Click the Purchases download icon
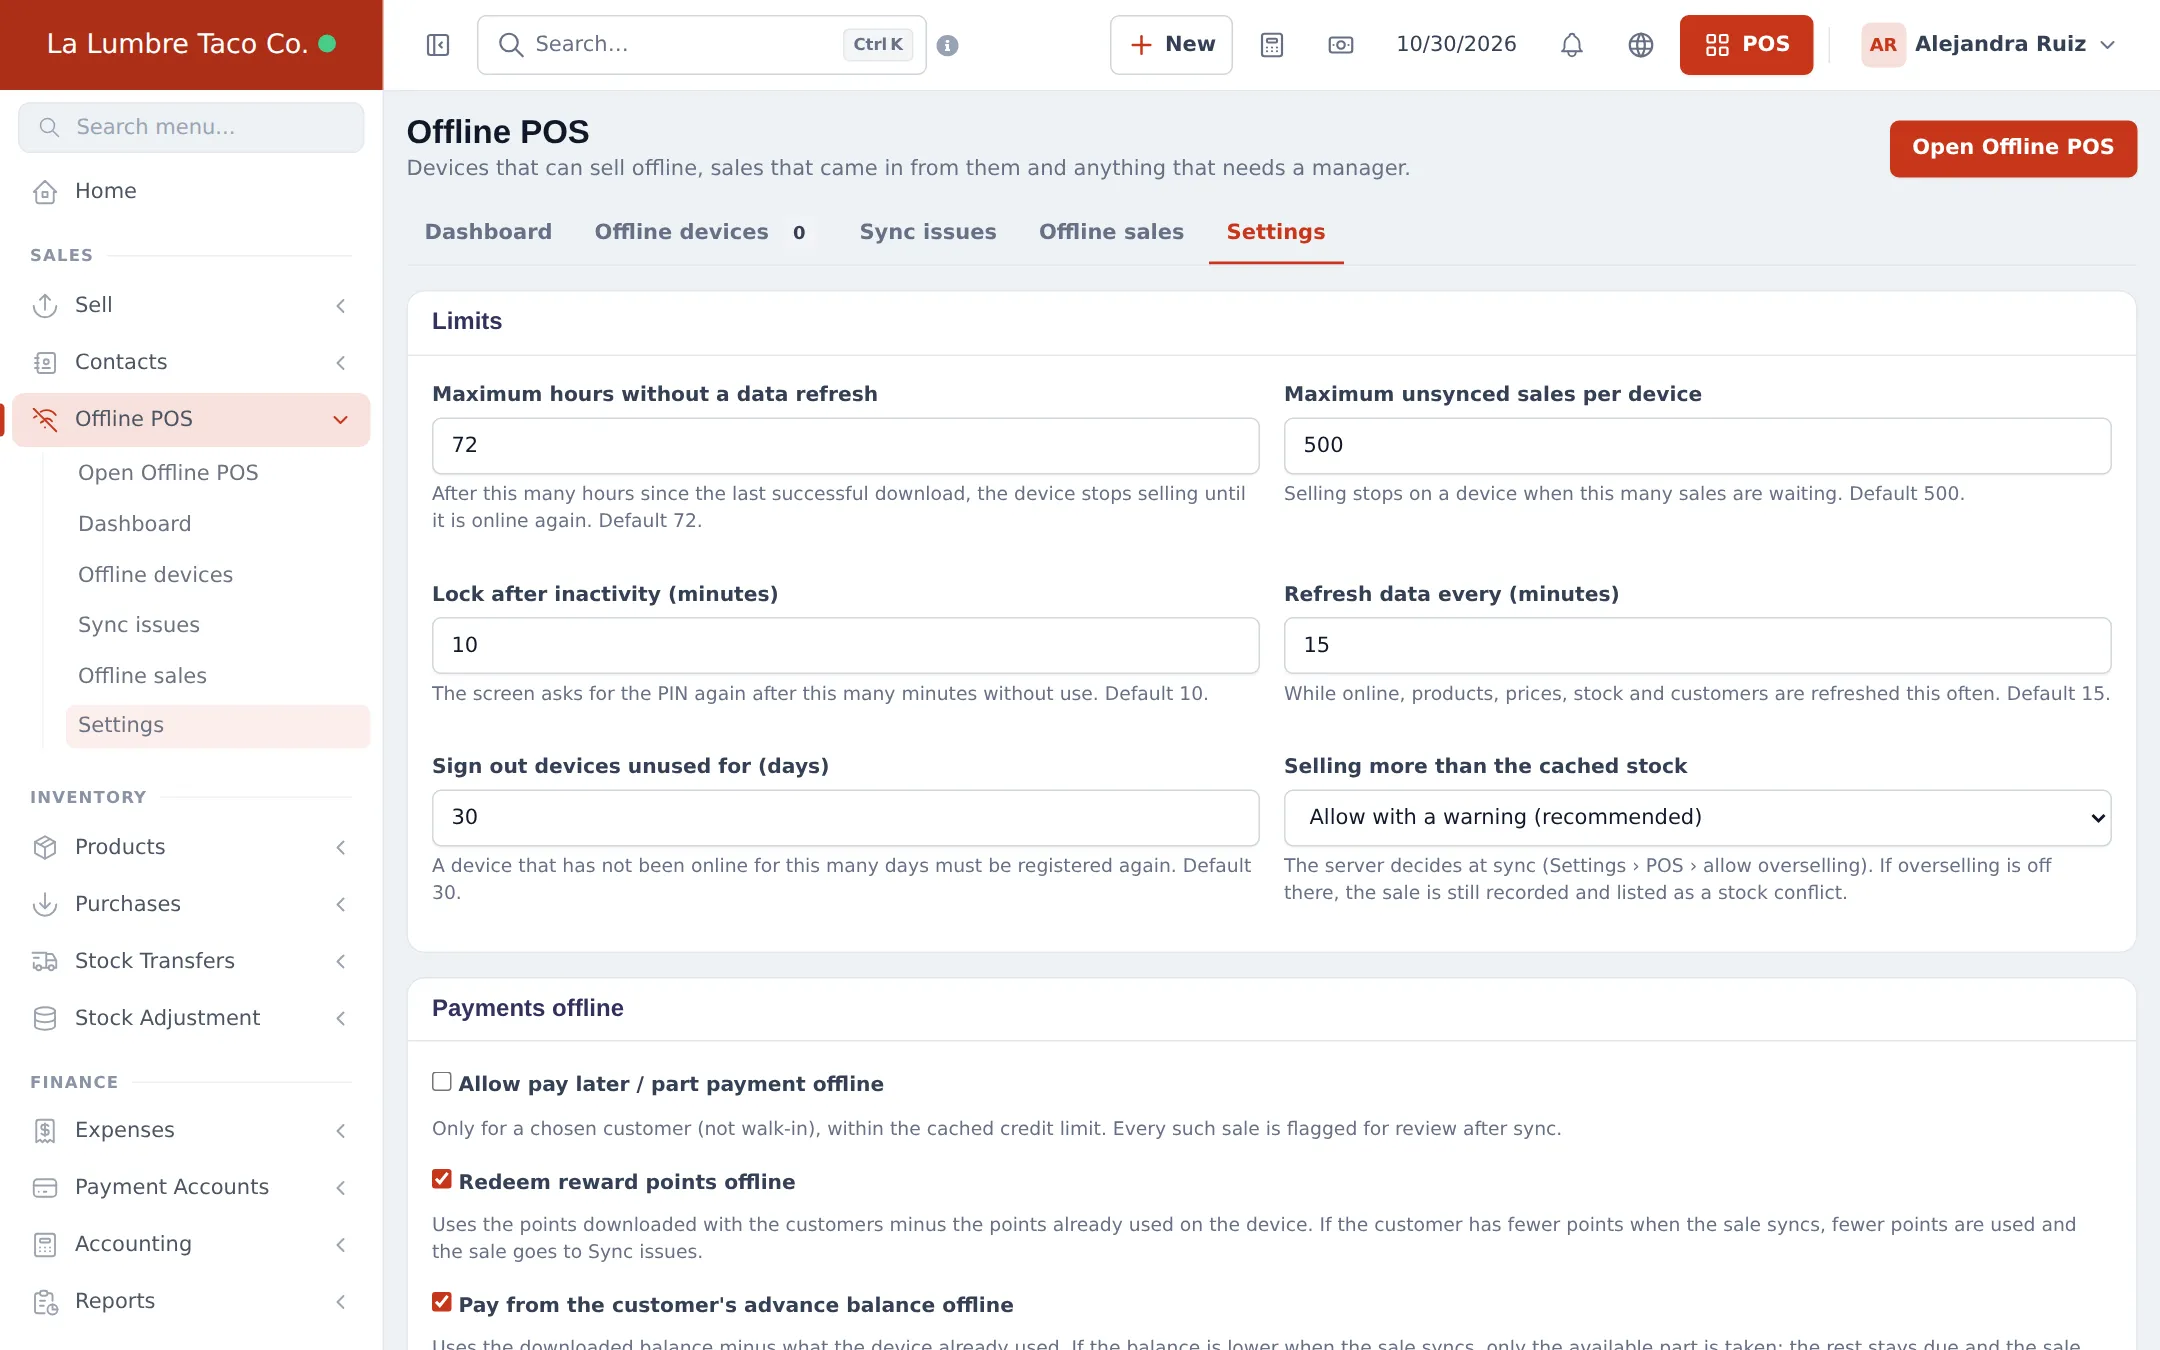 [x=45, y=904]
